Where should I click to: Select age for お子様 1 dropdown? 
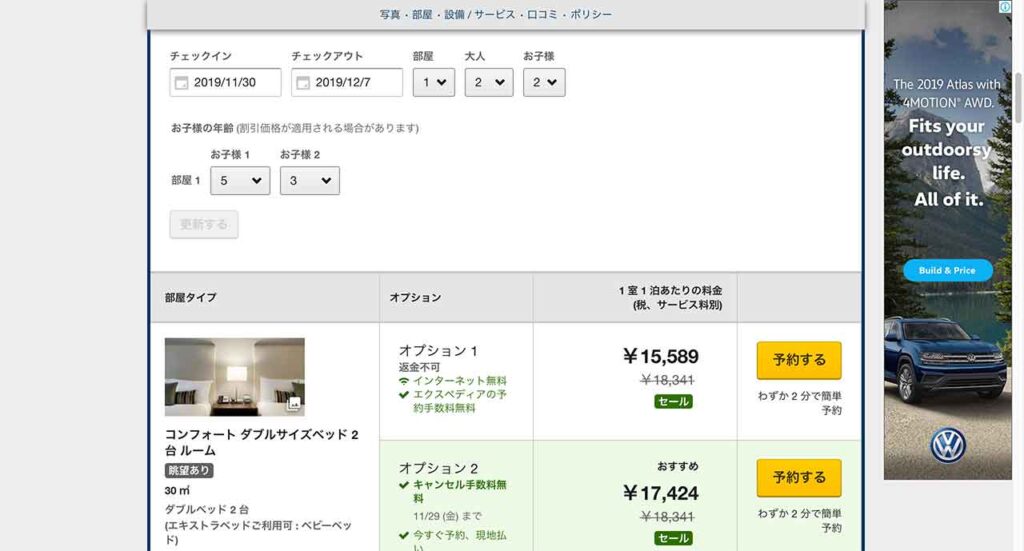click(x=240, y=181)
